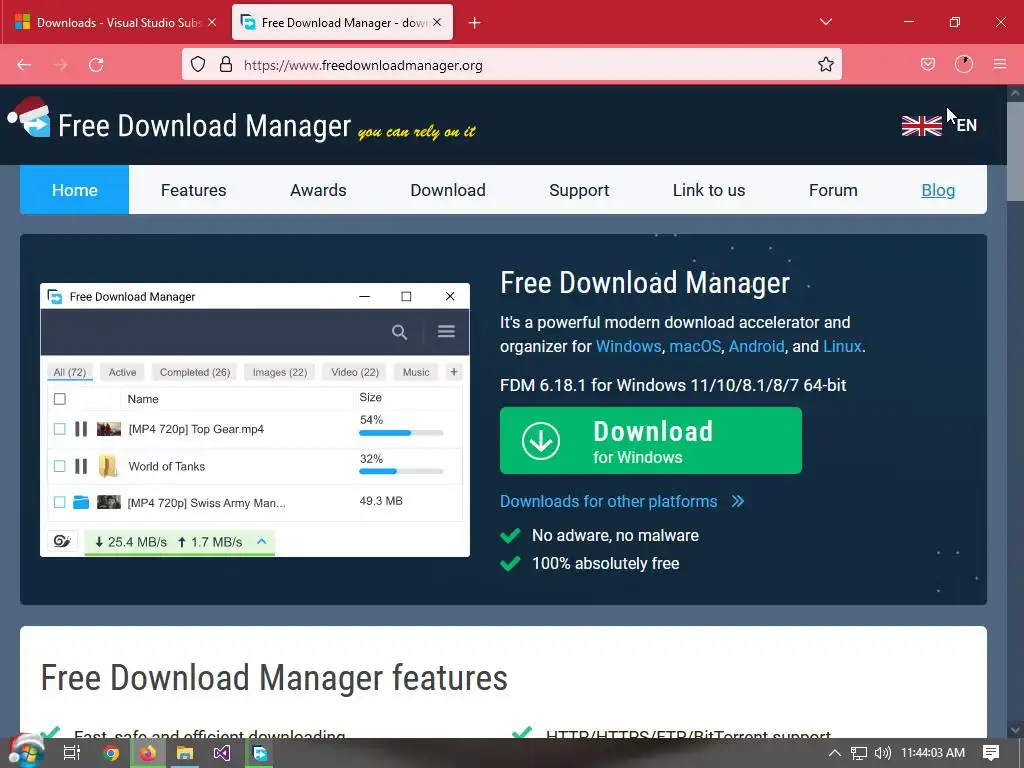The height and width of the screenshot is (768, 1024).
Task: Open the Blog link
Action: (938, 190)
